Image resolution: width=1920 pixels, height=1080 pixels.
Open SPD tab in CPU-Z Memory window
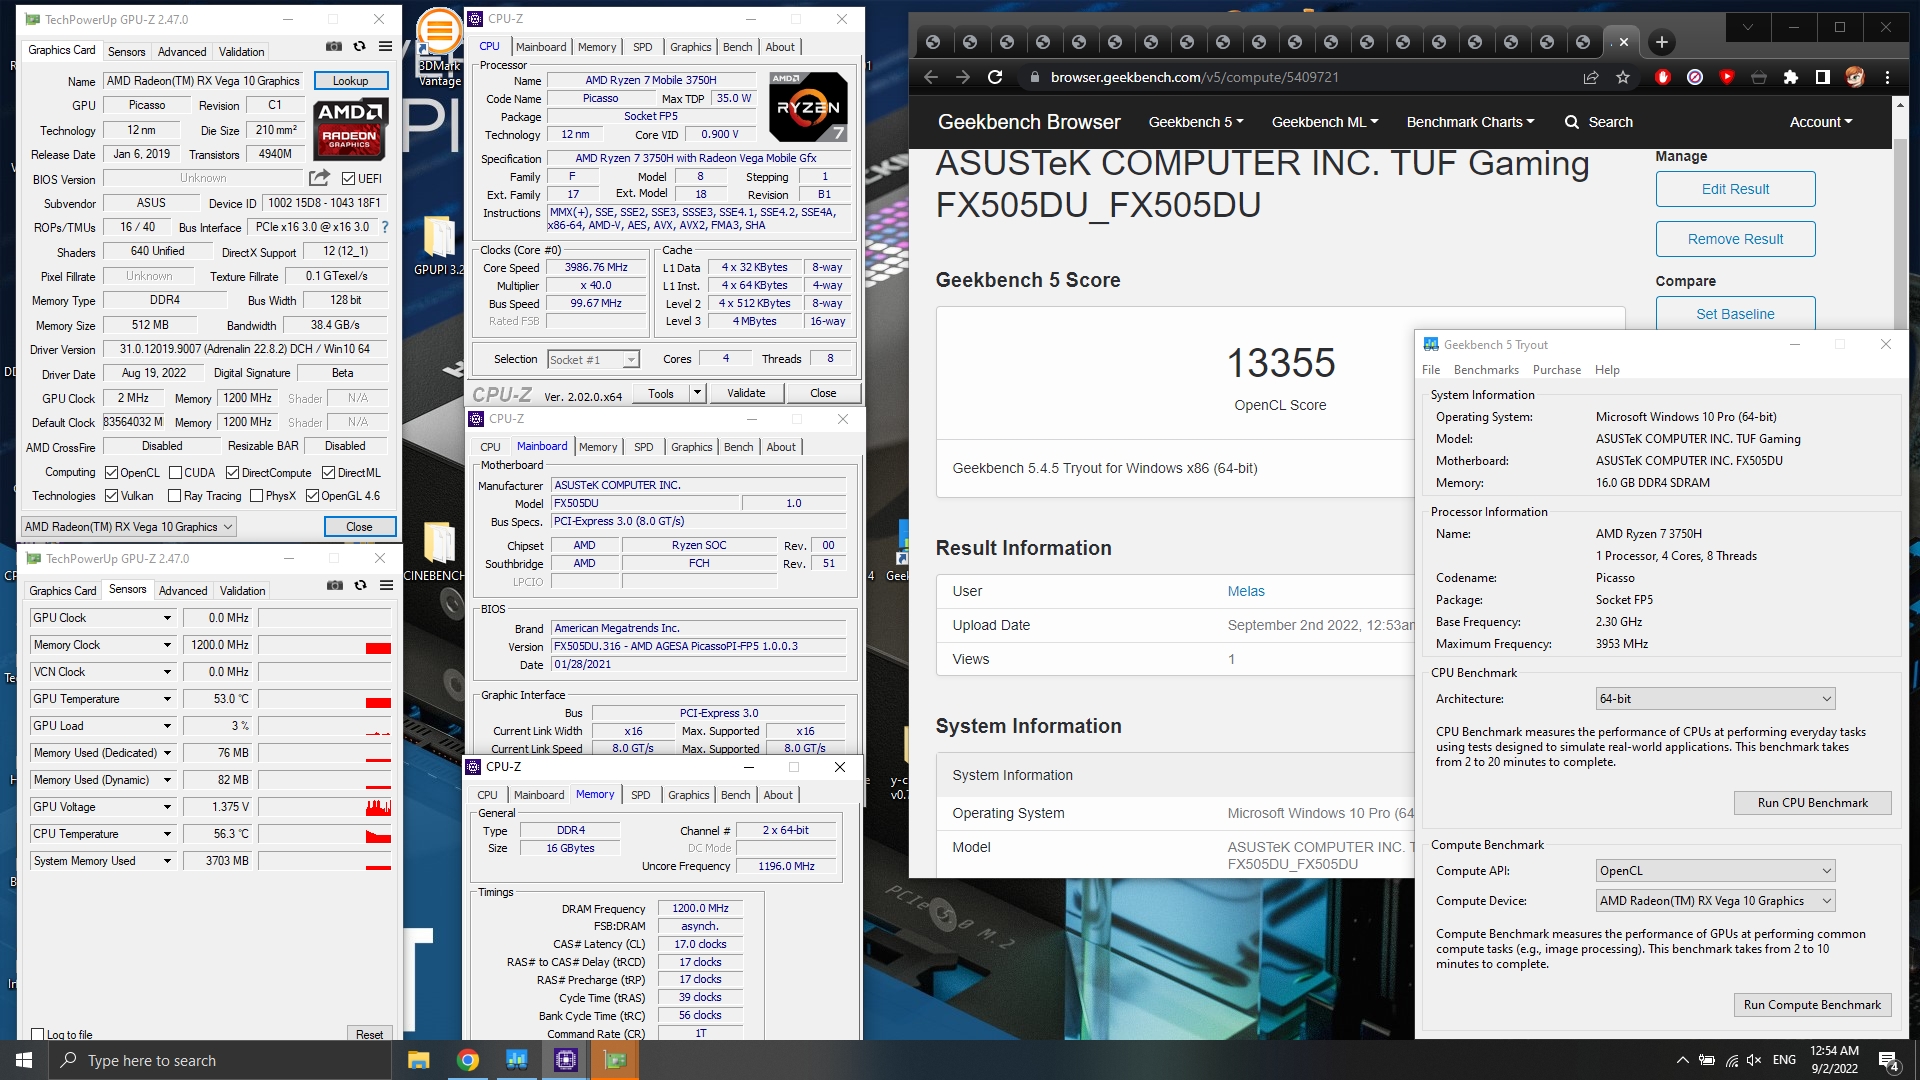pos(641,795)
